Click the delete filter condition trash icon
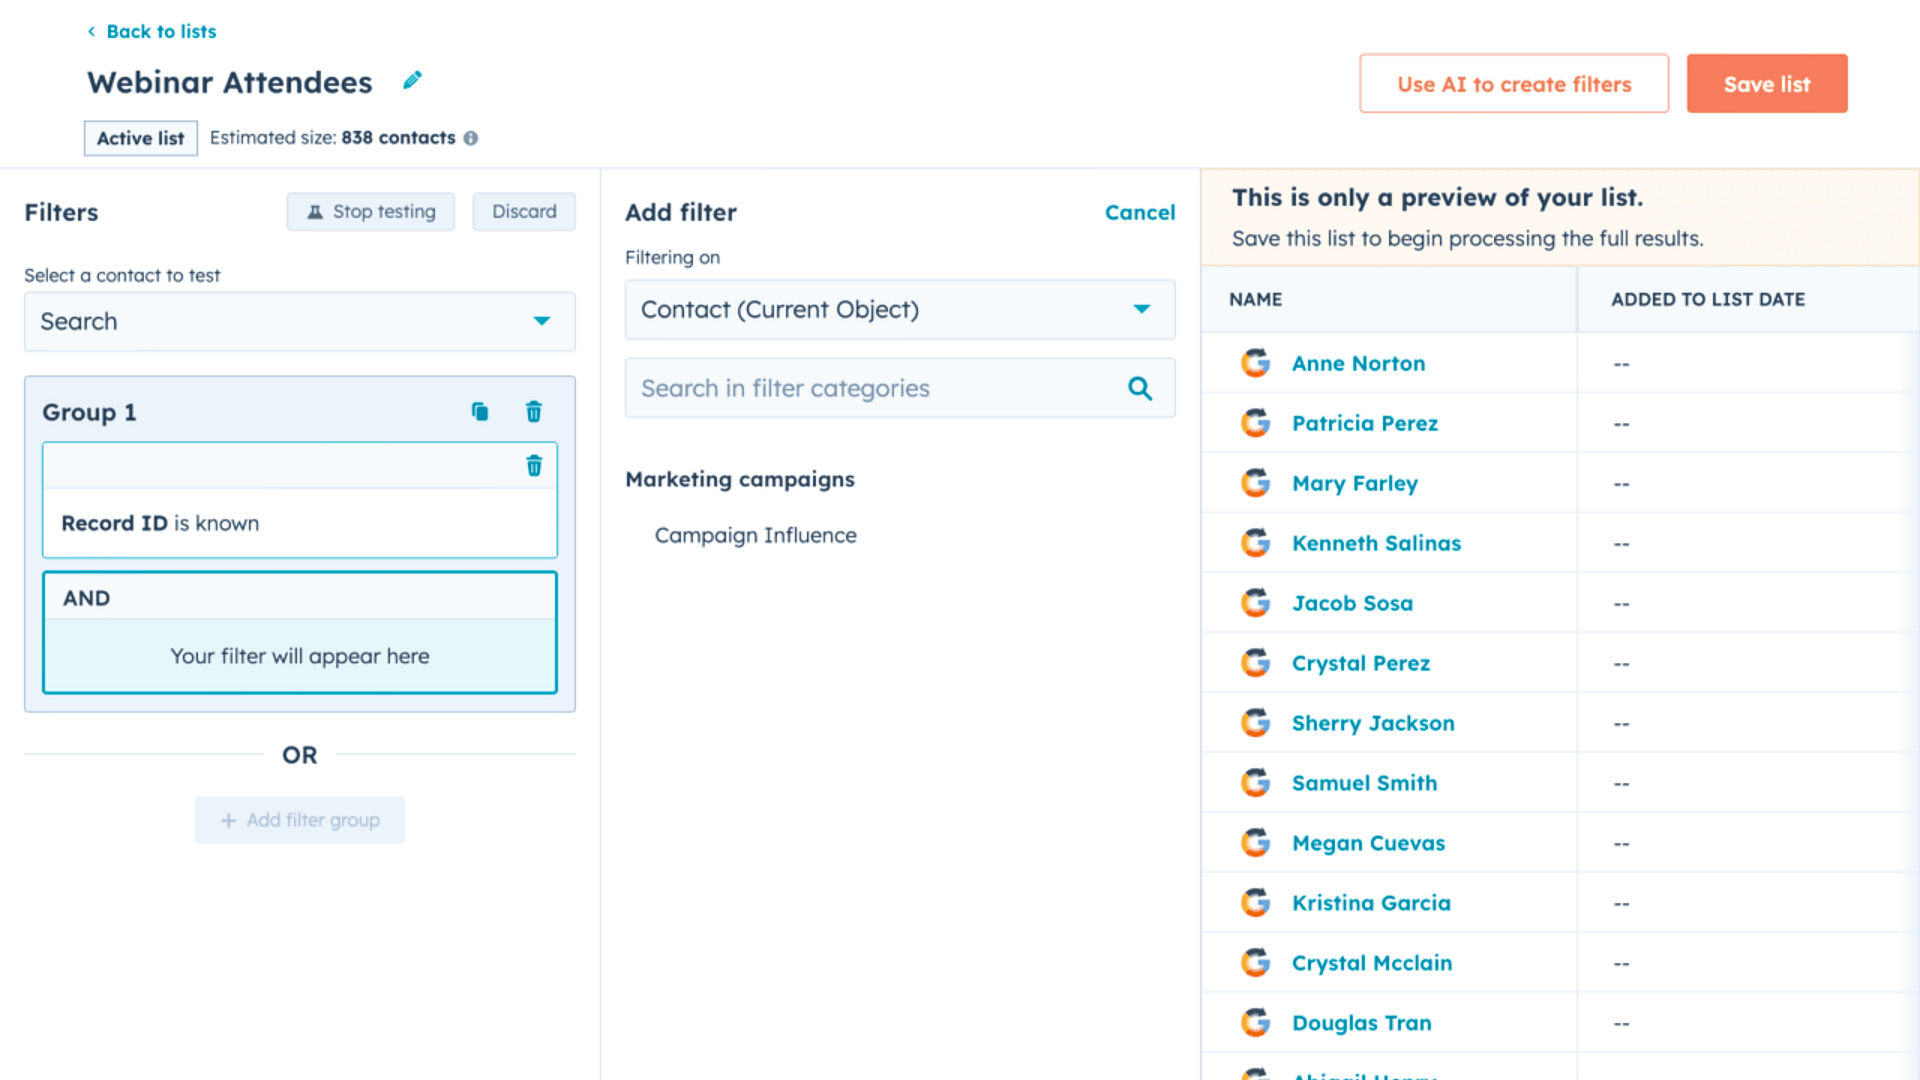The image size is (1920, 1080). (535, 465)
